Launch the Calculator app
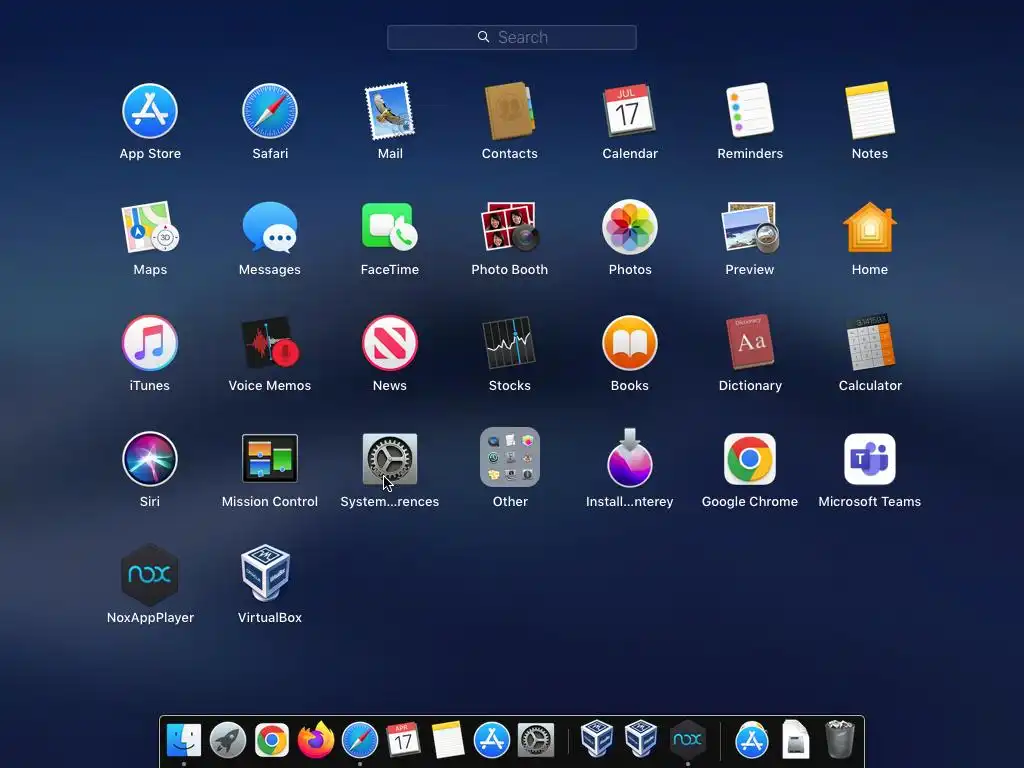 pyautogui.click(x=870, y=344)
